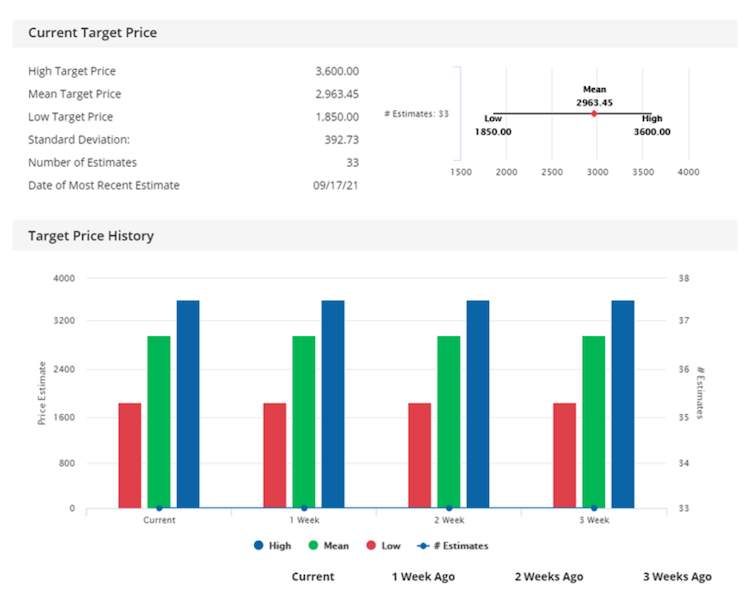Select the blue High bar for 3 Week
This screenshot has width=750, height=597.
tap(623, 404)
